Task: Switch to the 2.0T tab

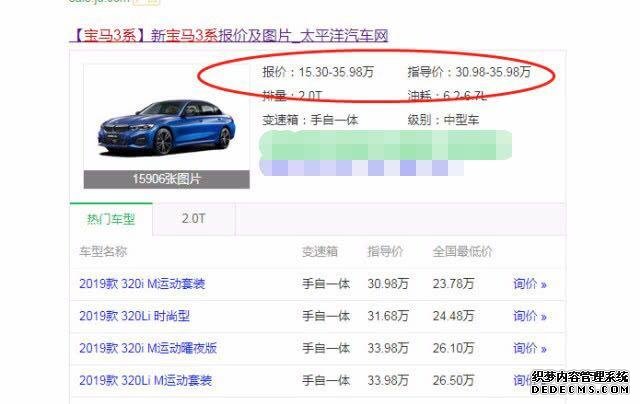Action: pyautogui.click(x=193, y=219)
